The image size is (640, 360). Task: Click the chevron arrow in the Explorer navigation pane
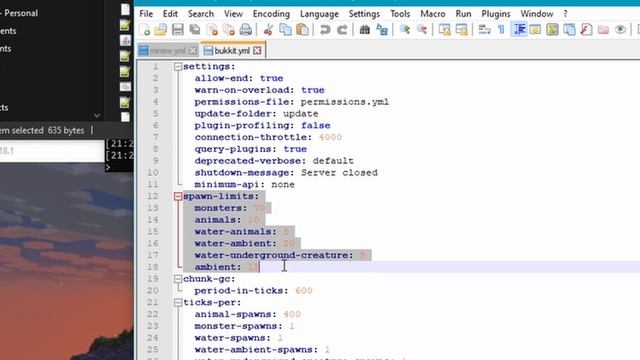click(97, 116)
